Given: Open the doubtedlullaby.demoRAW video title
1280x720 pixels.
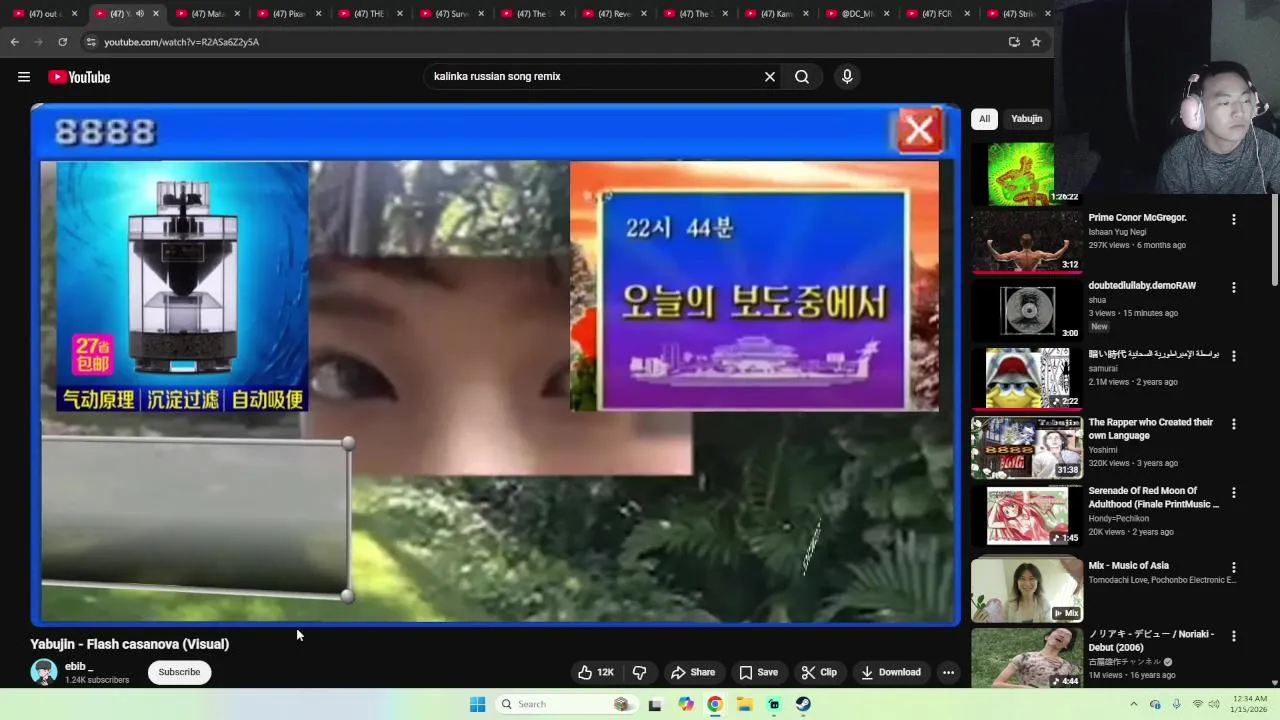Looking at the screenshot, I should [1142, 285].
